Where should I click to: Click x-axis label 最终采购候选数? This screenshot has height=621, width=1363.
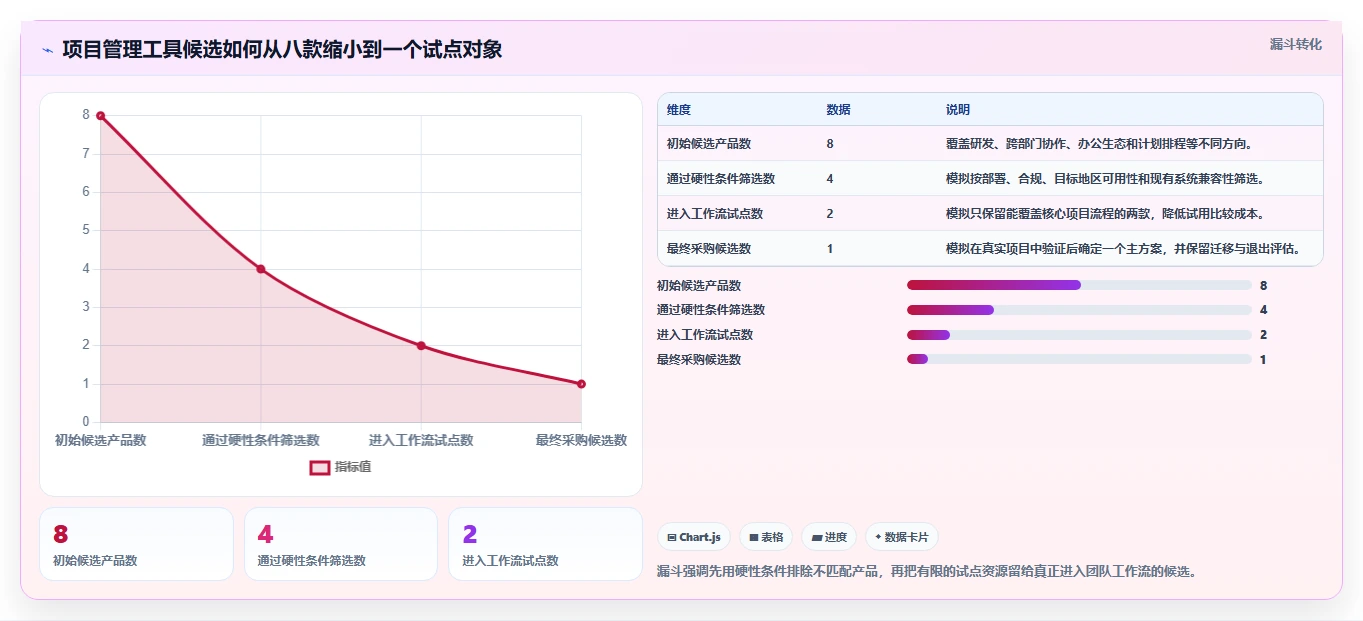[581, 440]
